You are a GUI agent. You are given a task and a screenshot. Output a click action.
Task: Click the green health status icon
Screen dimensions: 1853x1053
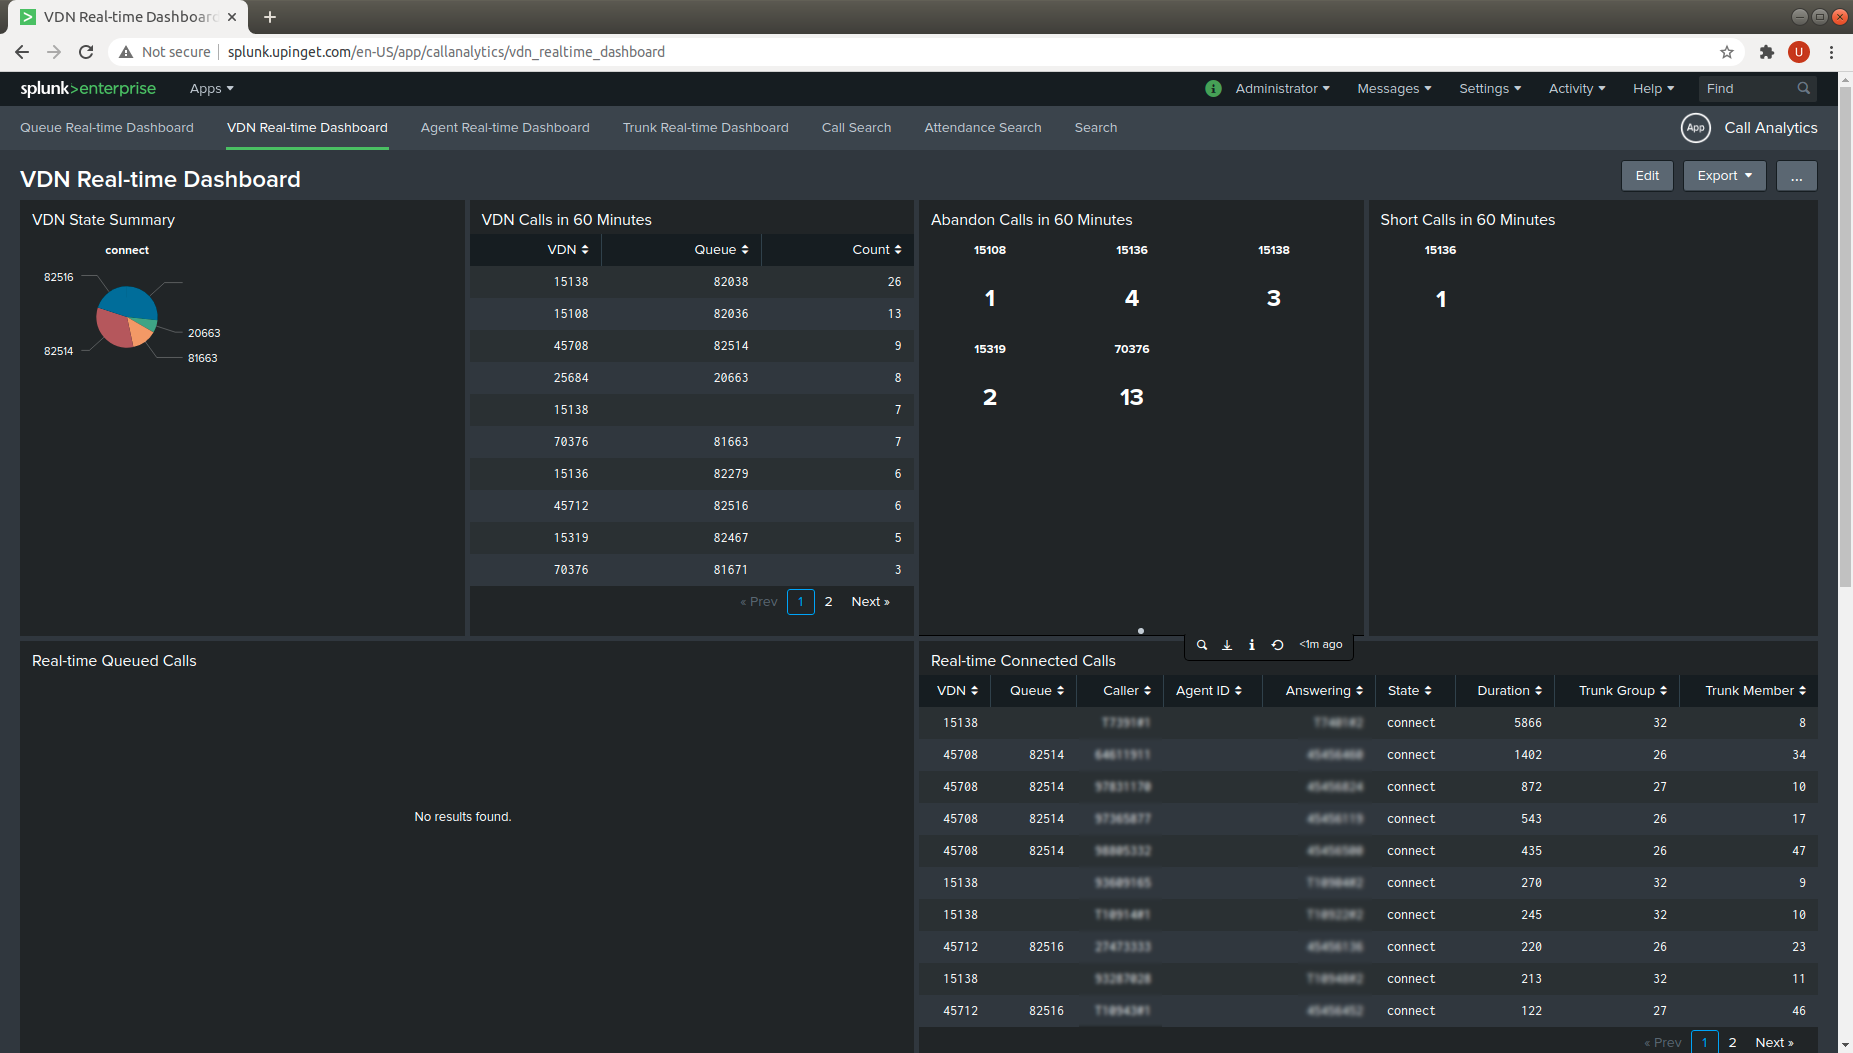1213,88
